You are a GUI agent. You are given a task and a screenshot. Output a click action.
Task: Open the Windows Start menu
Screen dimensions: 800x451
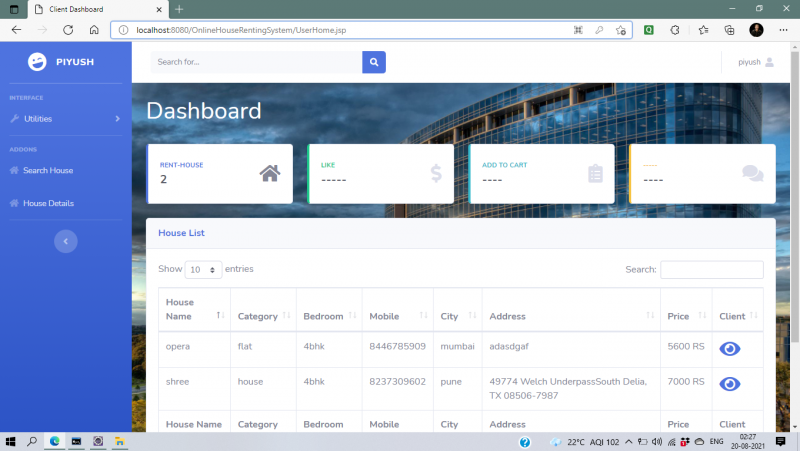pyautogui.click(x=10, y=442)
